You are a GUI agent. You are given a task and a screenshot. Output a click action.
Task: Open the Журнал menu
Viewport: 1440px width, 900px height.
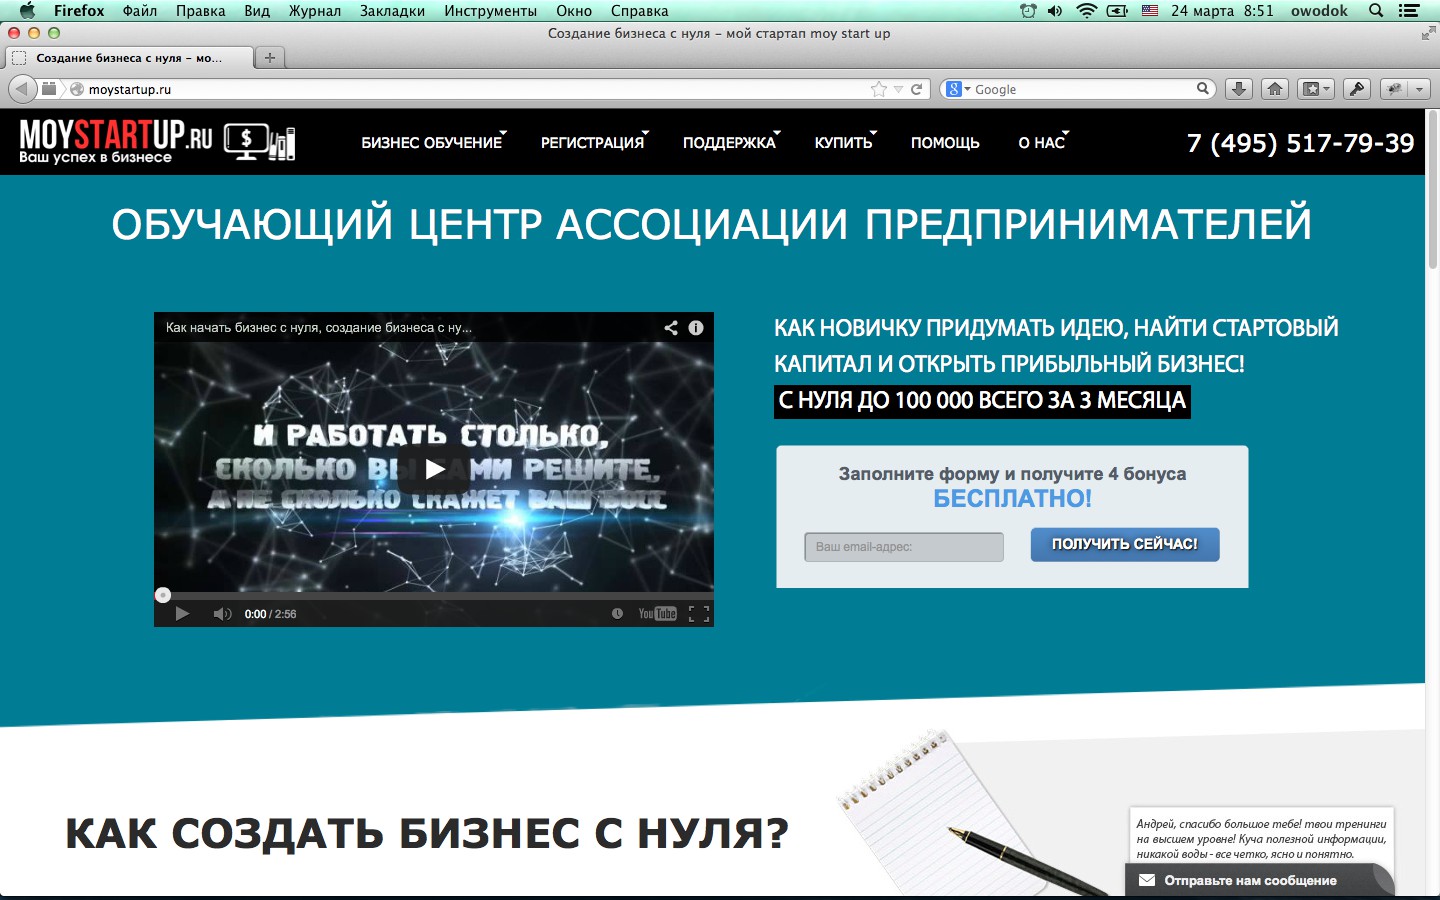click(x=315, y=11)
